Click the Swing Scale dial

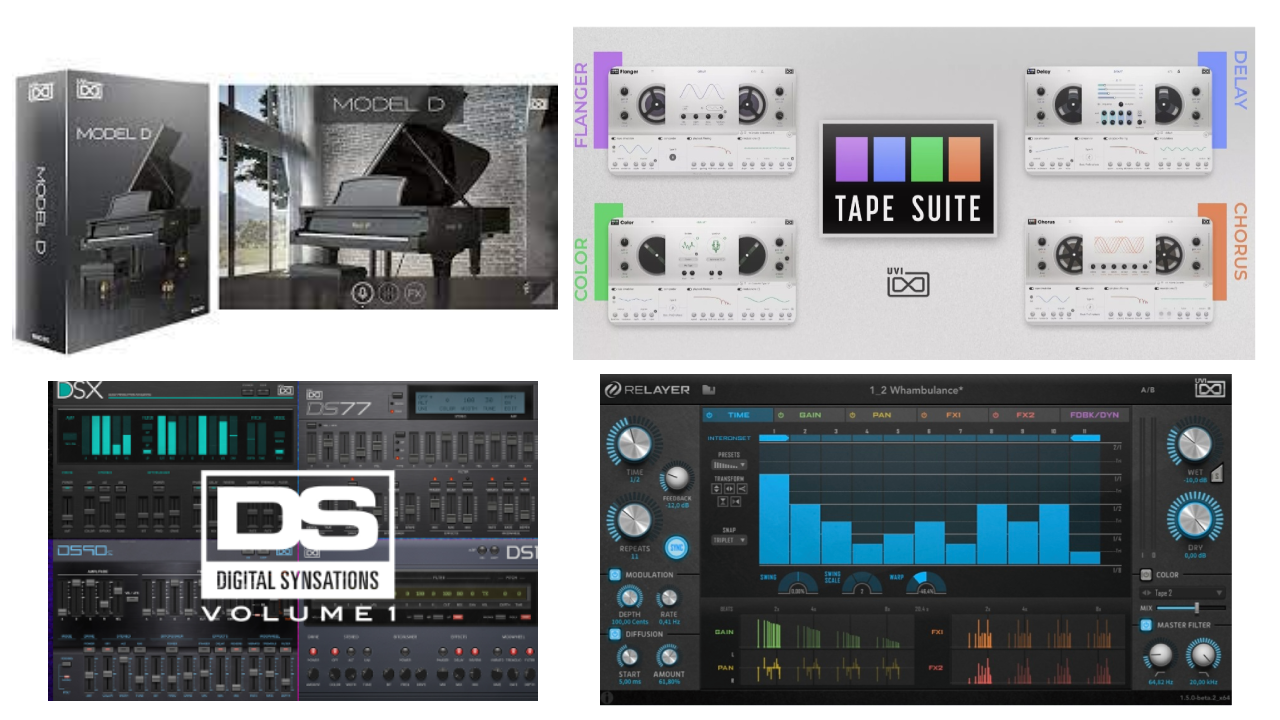[x=861, y=584]
